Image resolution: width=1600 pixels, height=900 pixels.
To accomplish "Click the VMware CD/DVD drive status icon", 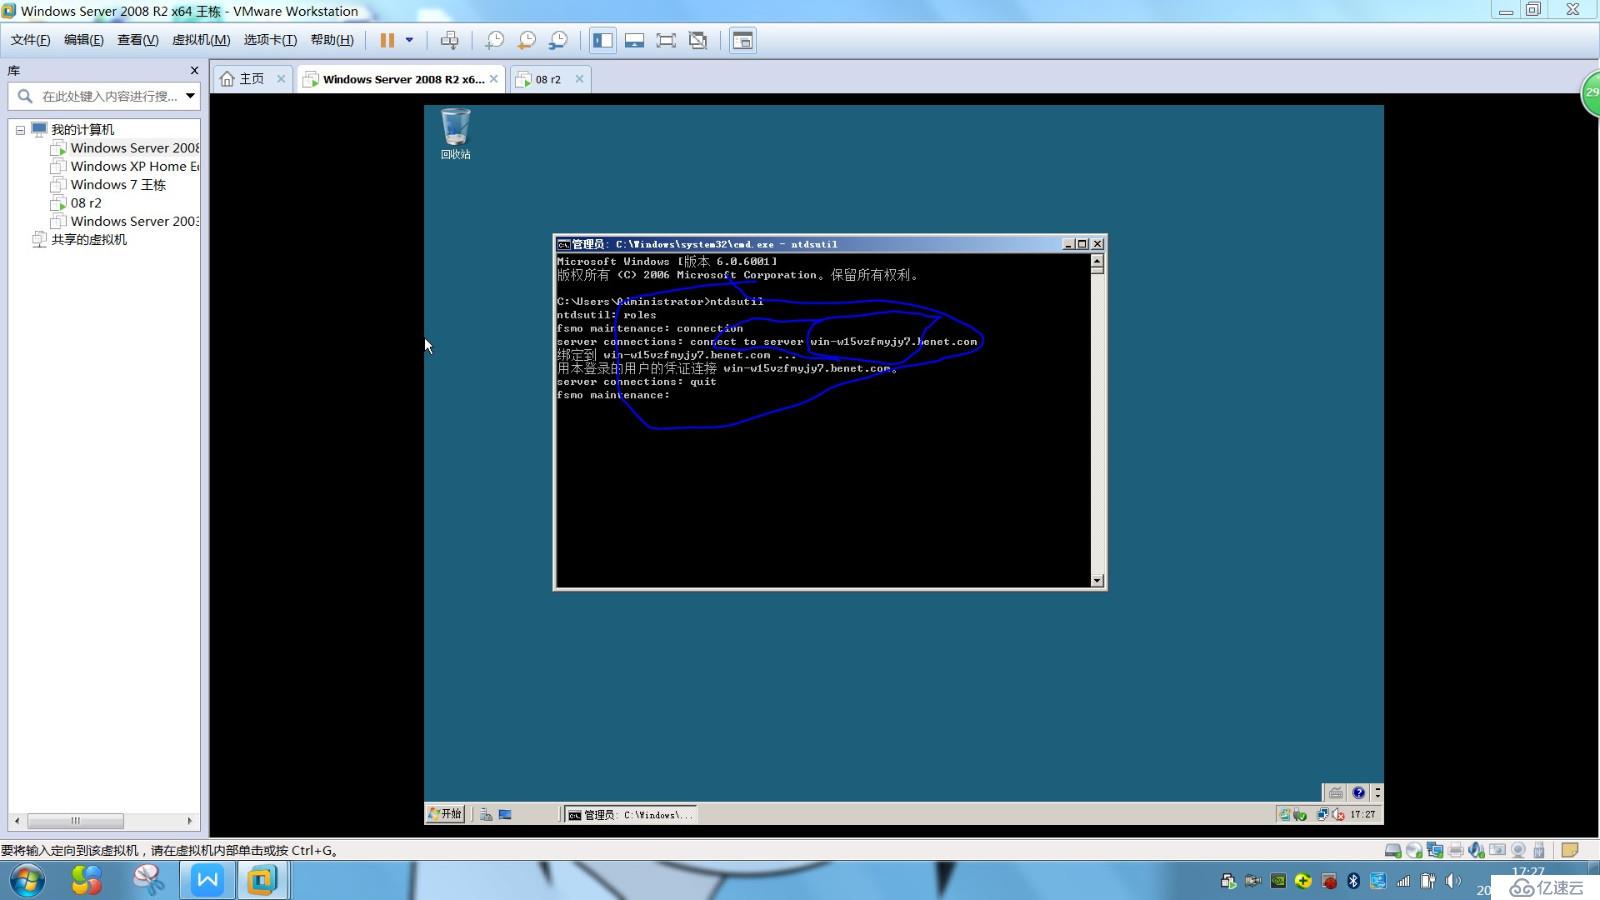I will 1414,850.
